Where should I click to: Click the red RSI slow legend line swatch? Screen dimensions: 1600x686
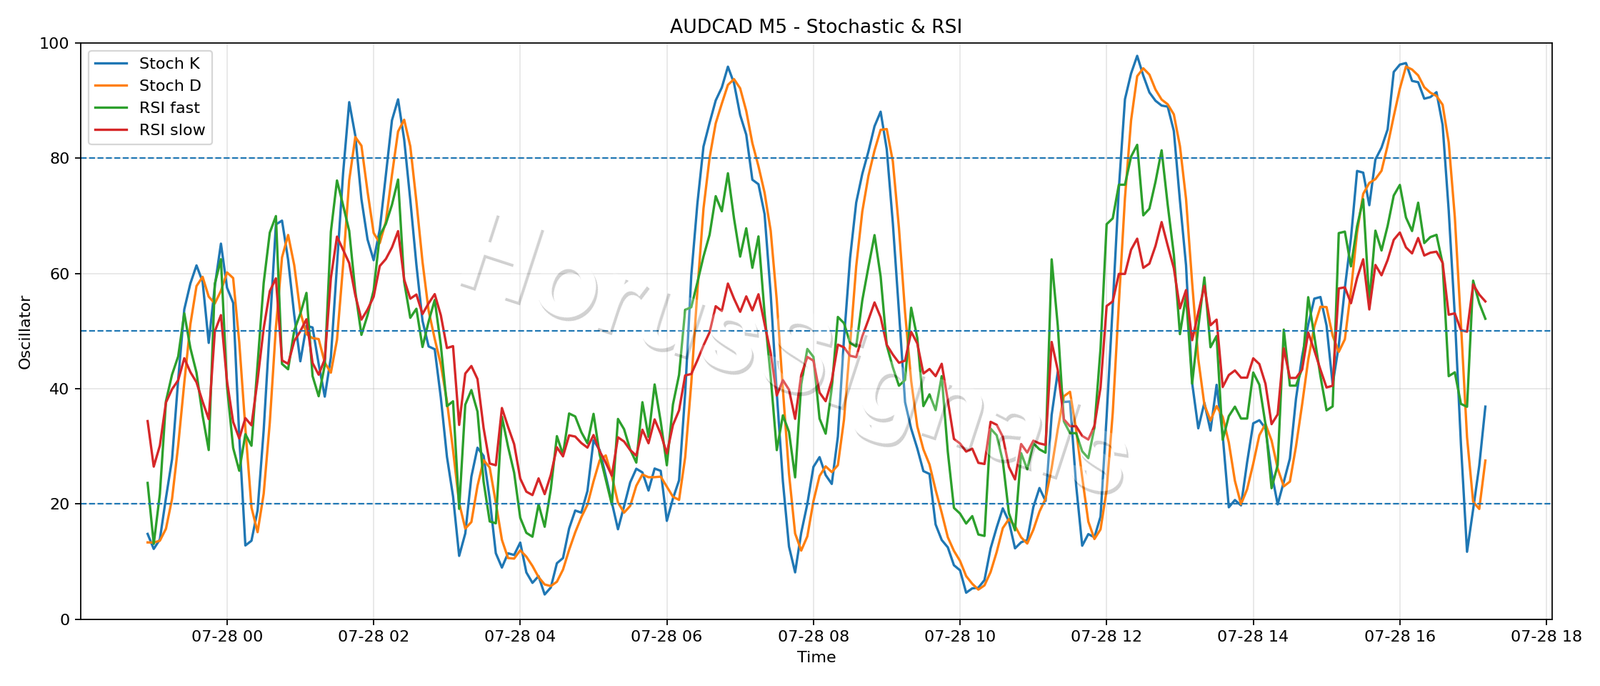click(111, 130)
